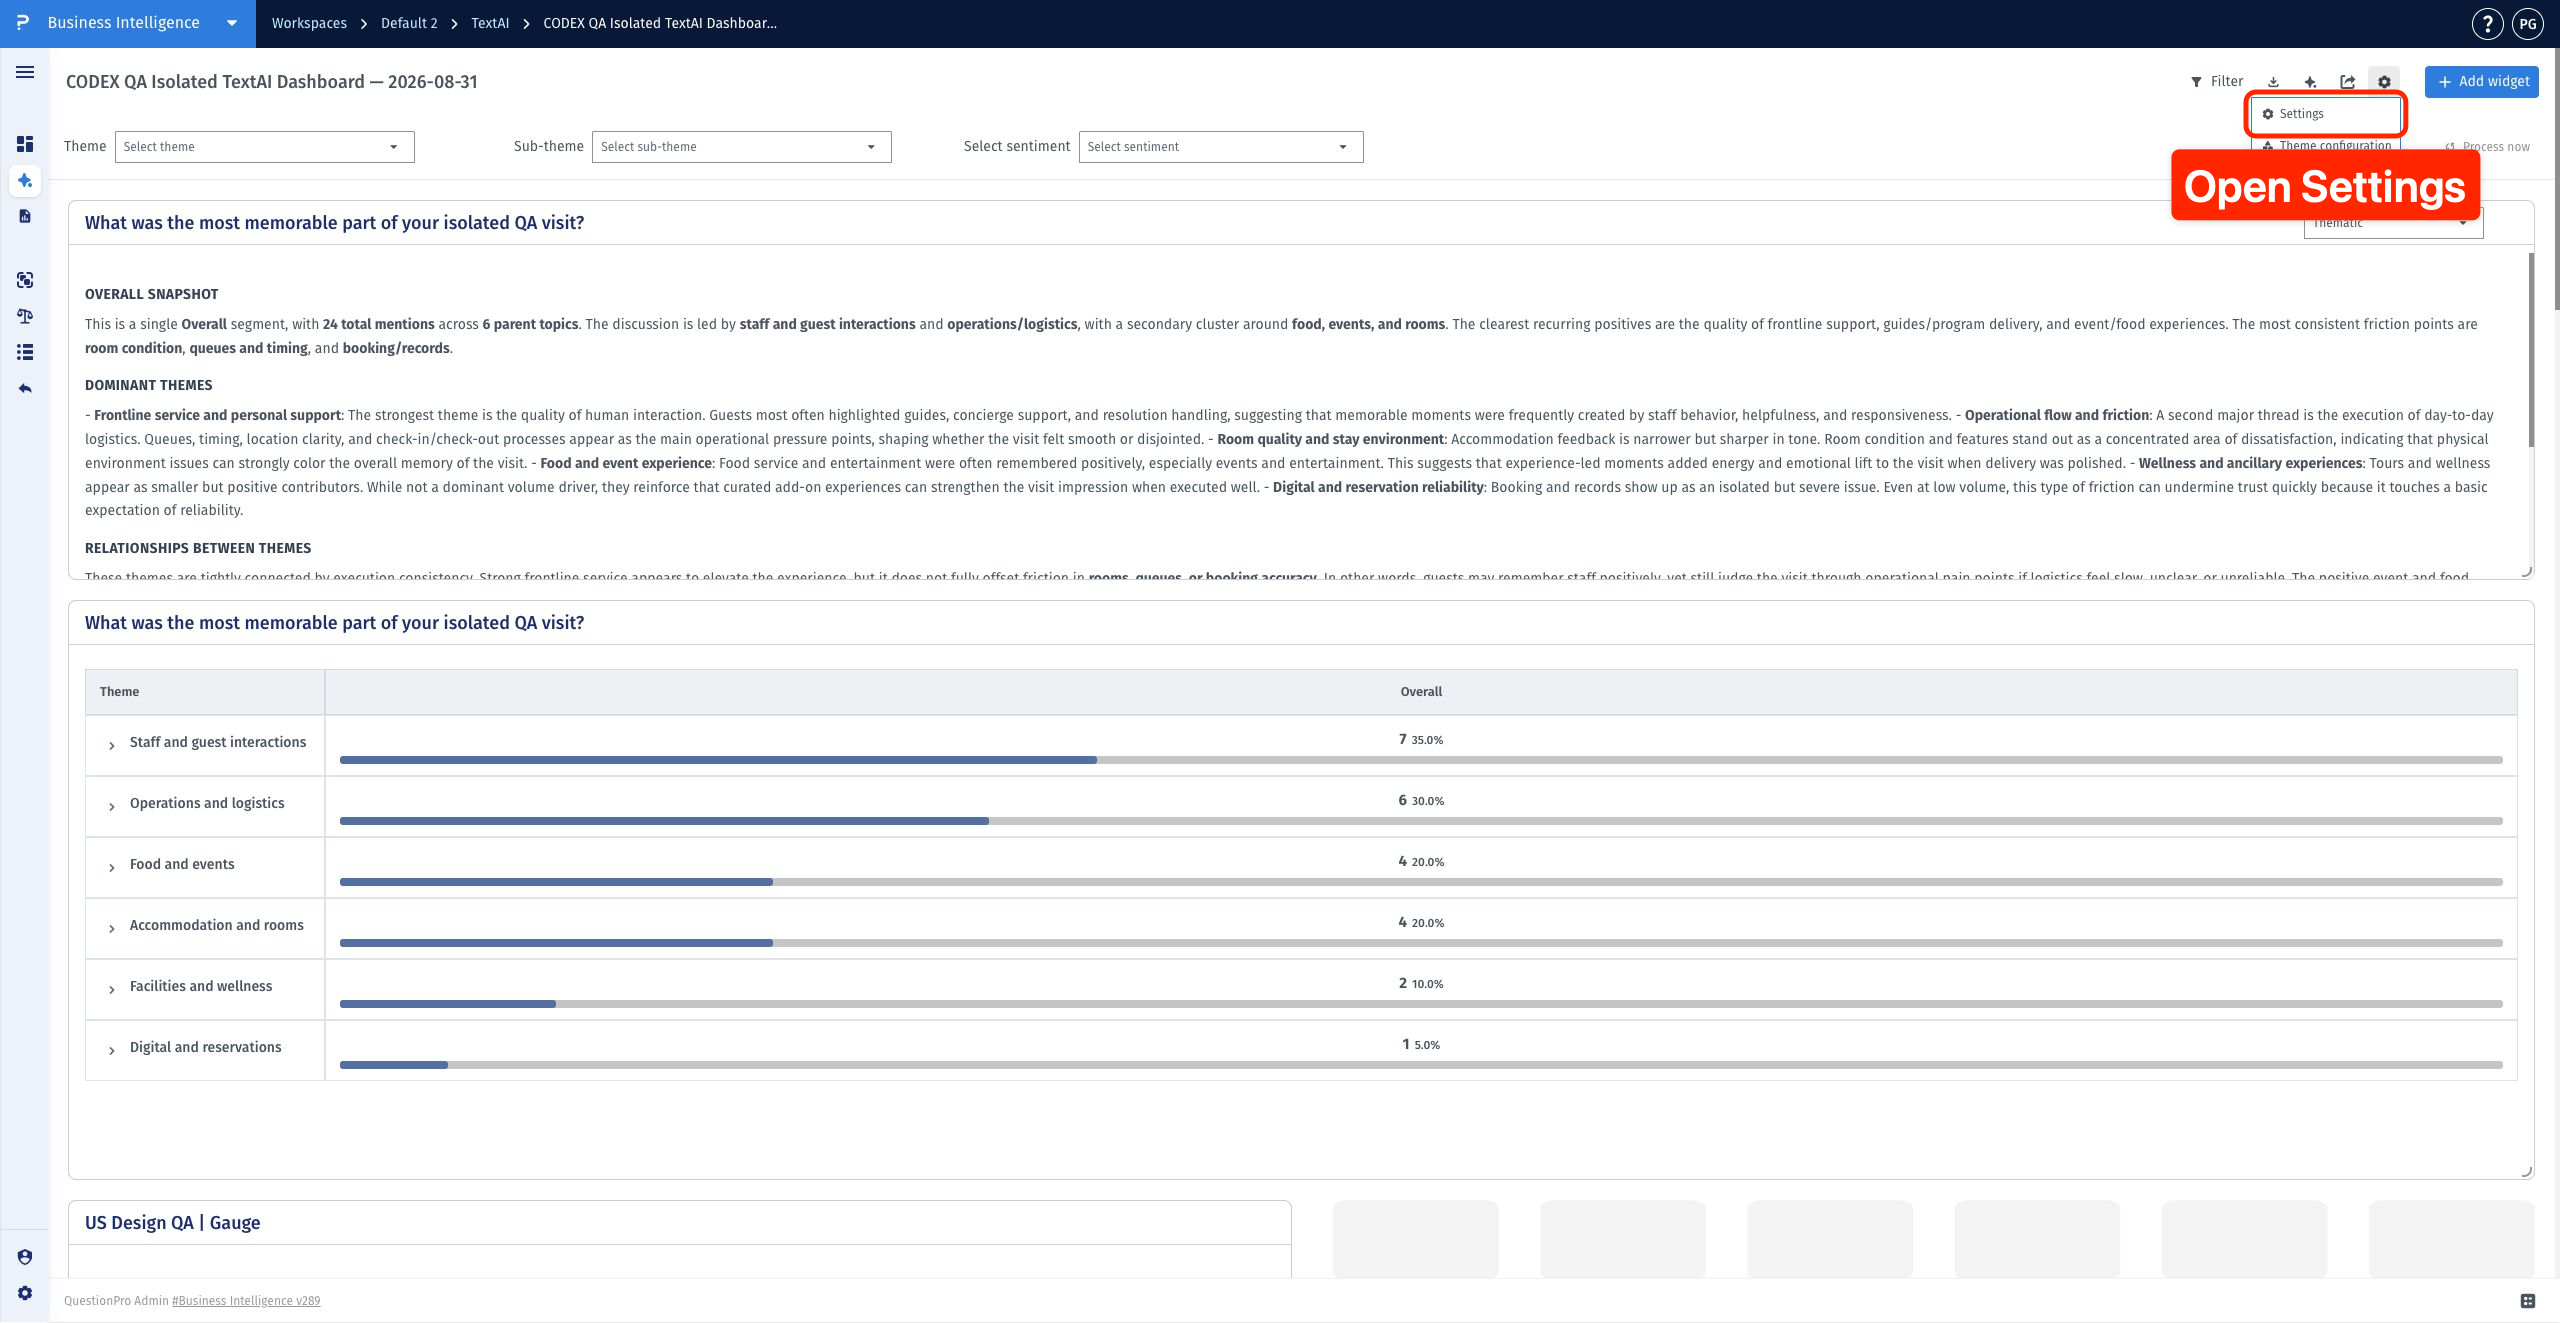Screen dimensions: 2560x1323
Task: Open the PG user avatar menu
Action: click(2528, 24)
